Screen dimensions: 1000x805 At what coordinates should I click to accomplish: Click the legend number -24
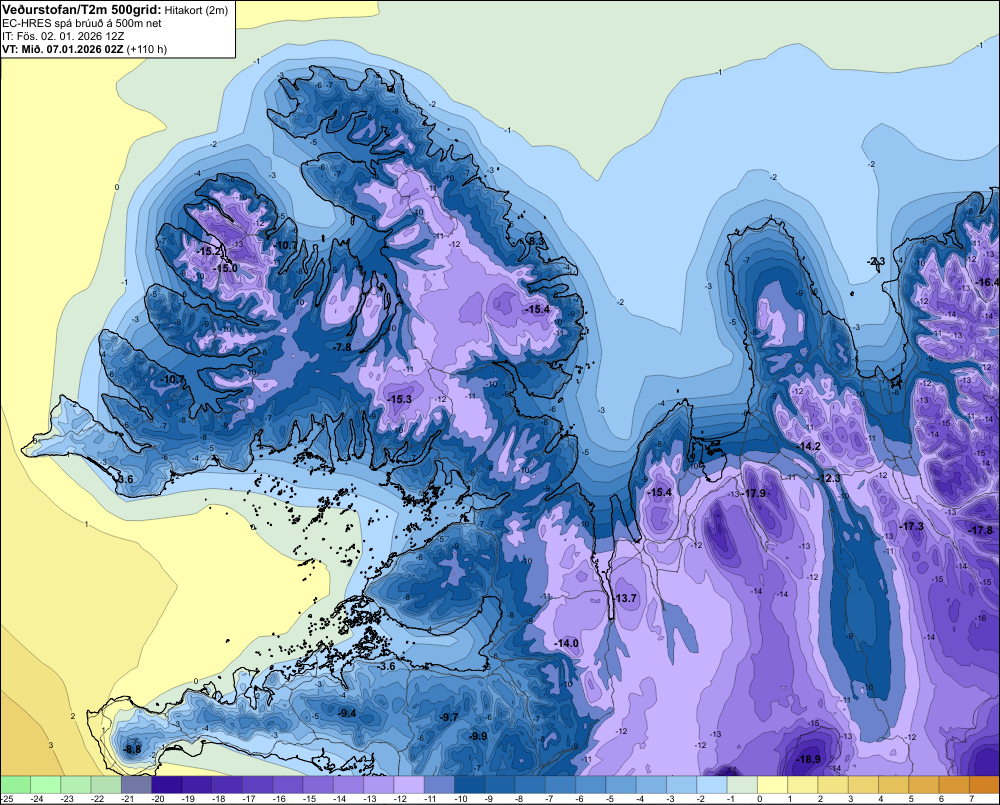tap(38, 799)
